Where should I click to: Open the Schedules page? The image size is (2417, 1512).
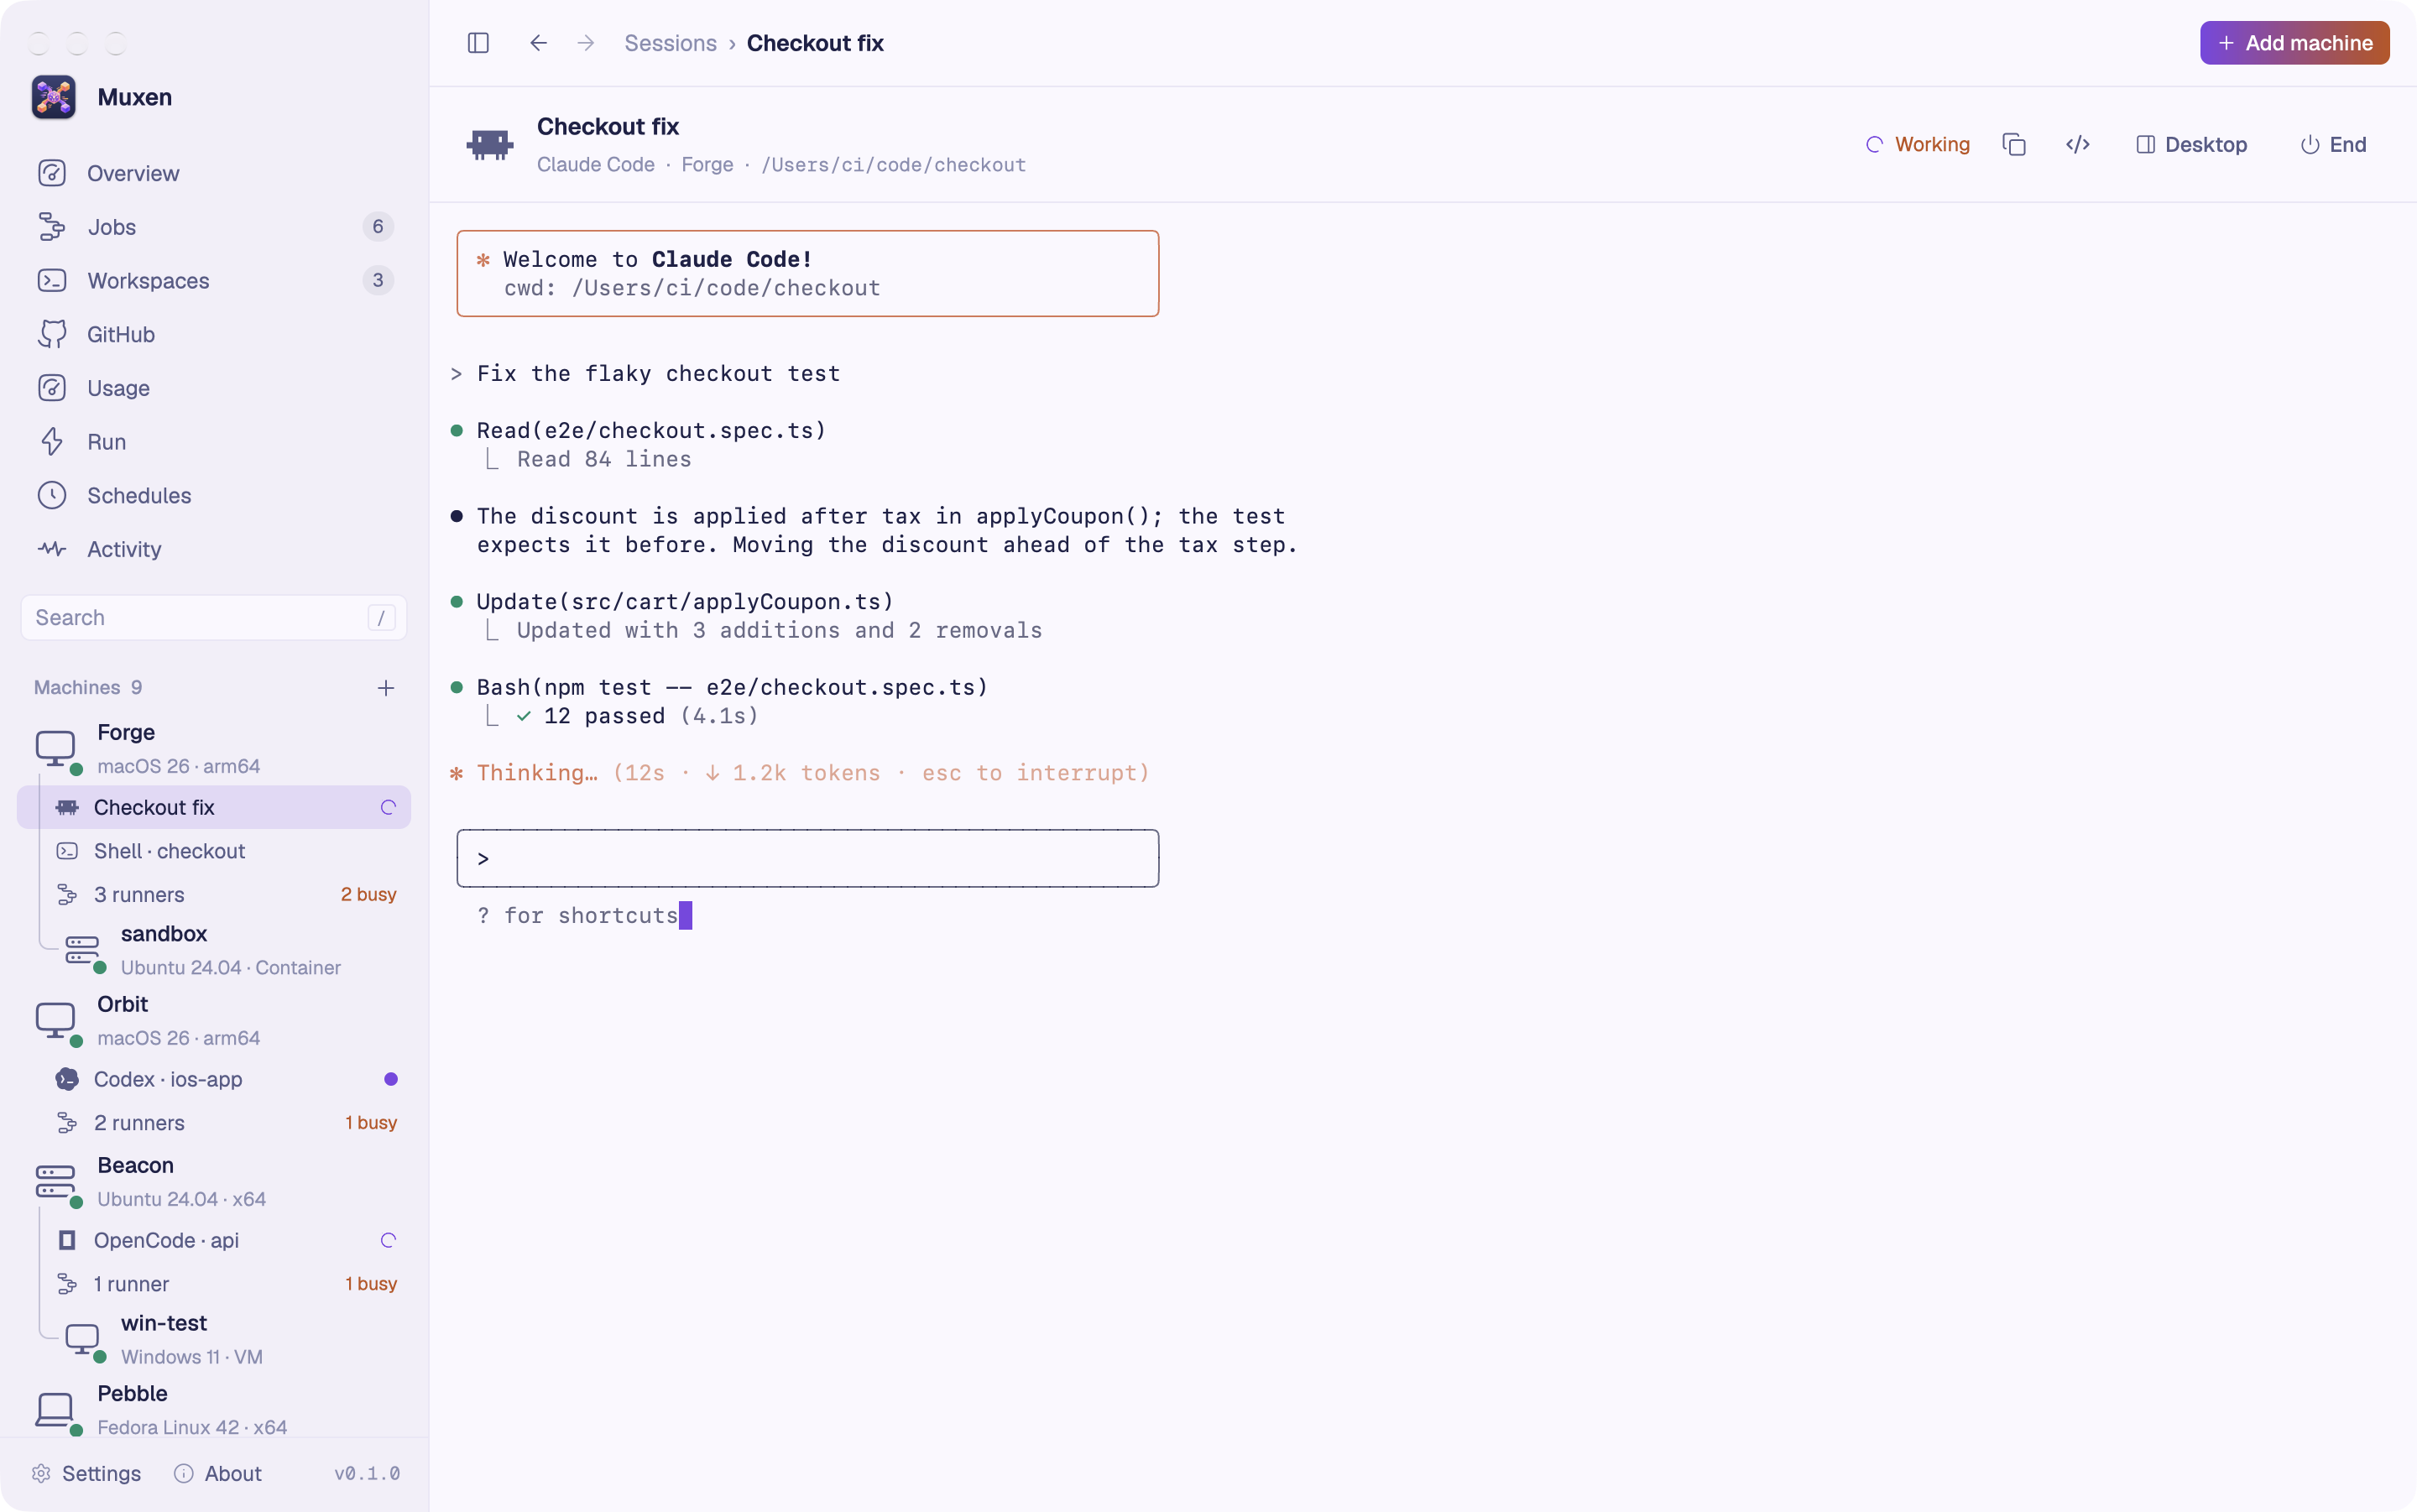(x=214, y=495)
